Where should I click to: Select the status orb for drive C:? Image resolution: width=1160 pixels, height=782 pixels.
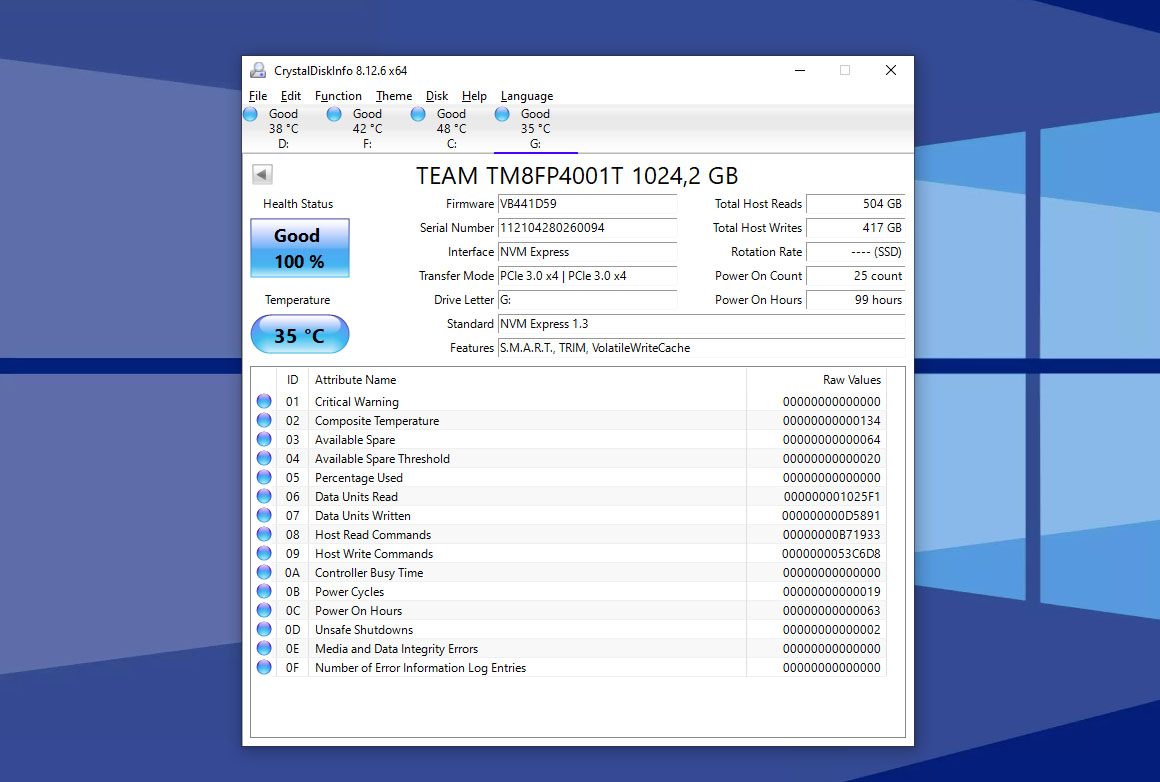(x=418, y=114)
